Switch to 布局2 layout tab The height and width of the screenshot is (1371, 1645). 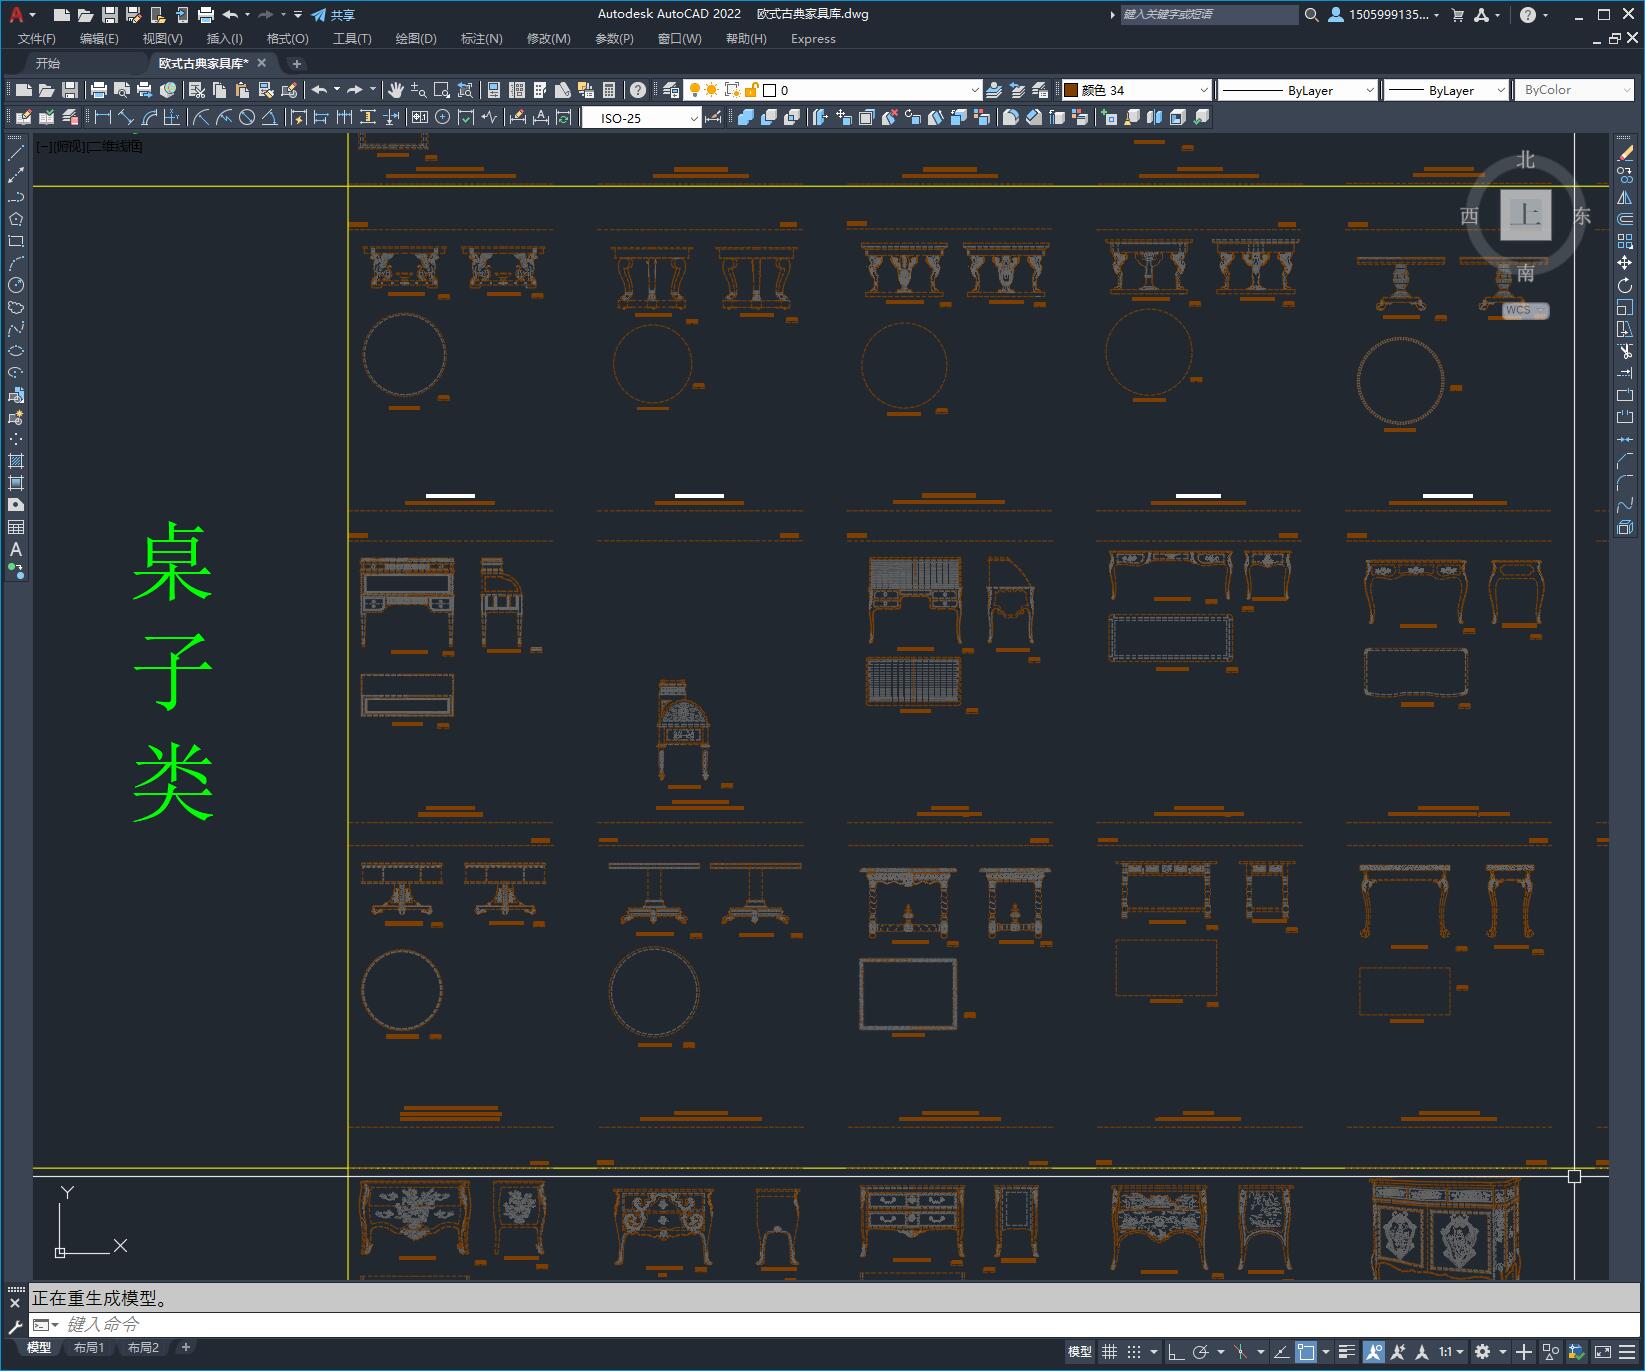coord(143,1348)
